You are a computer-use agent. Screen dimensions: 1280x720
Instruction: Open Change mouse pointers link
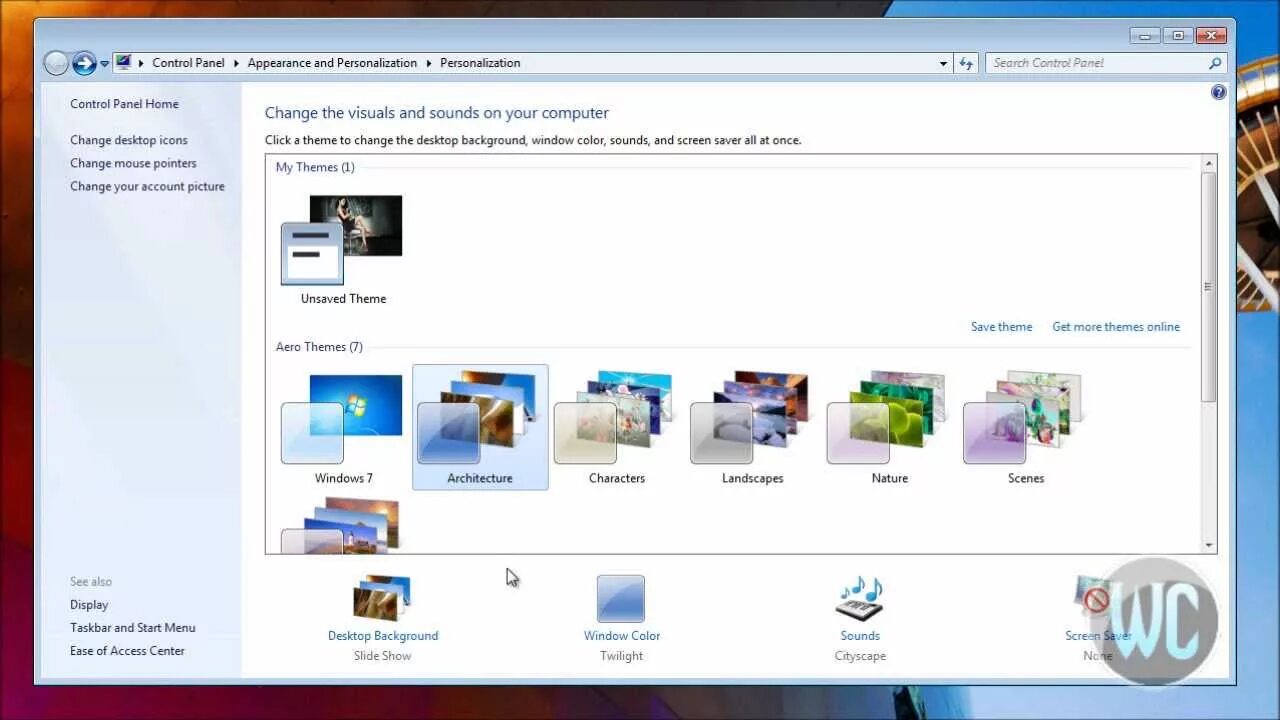[x=133, y=163]
